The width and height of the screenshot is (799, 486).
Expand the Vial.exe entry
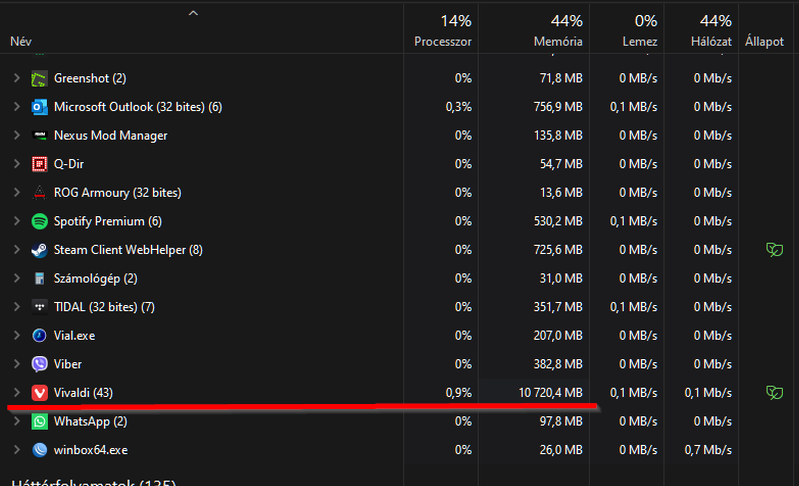pyautogui.click(x=17, y=336)
